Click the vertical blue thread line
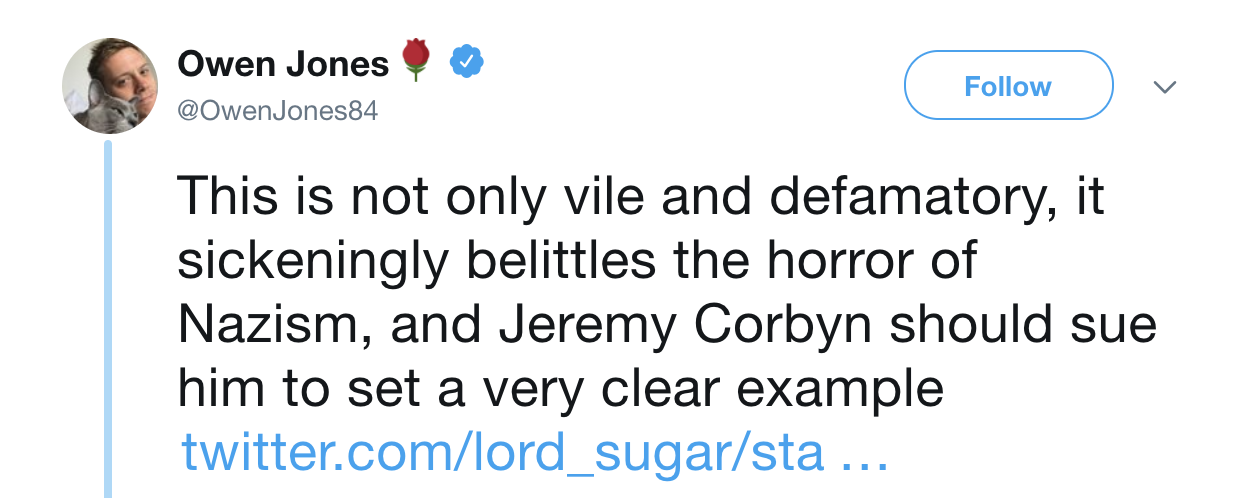The height and width of the screenshot is (498, 1244). pyautogui.click(x=108, y=320)
